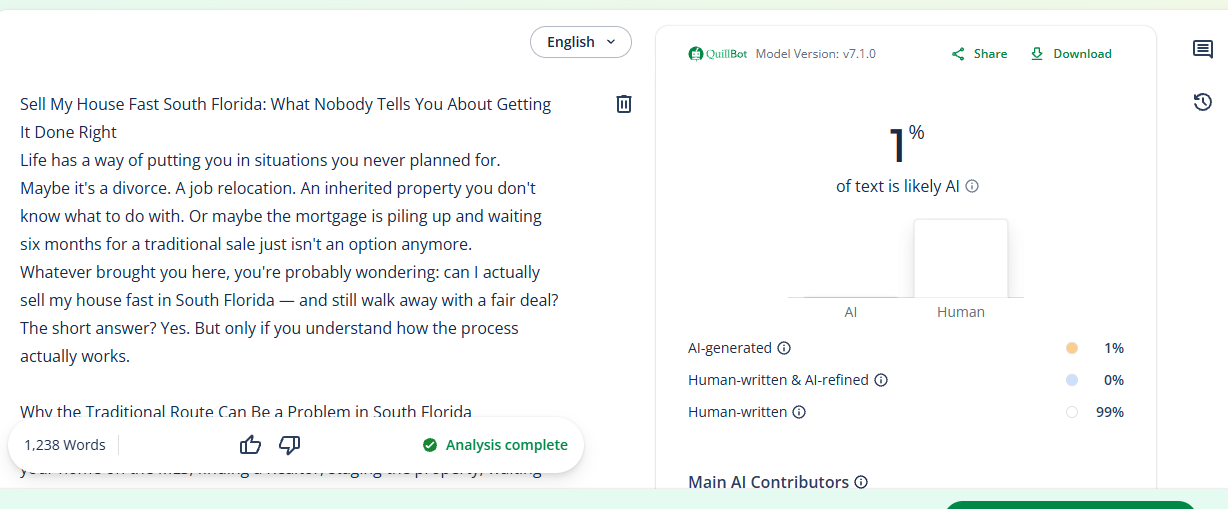Click the Human bar in the chart

[x=961, y=258]
